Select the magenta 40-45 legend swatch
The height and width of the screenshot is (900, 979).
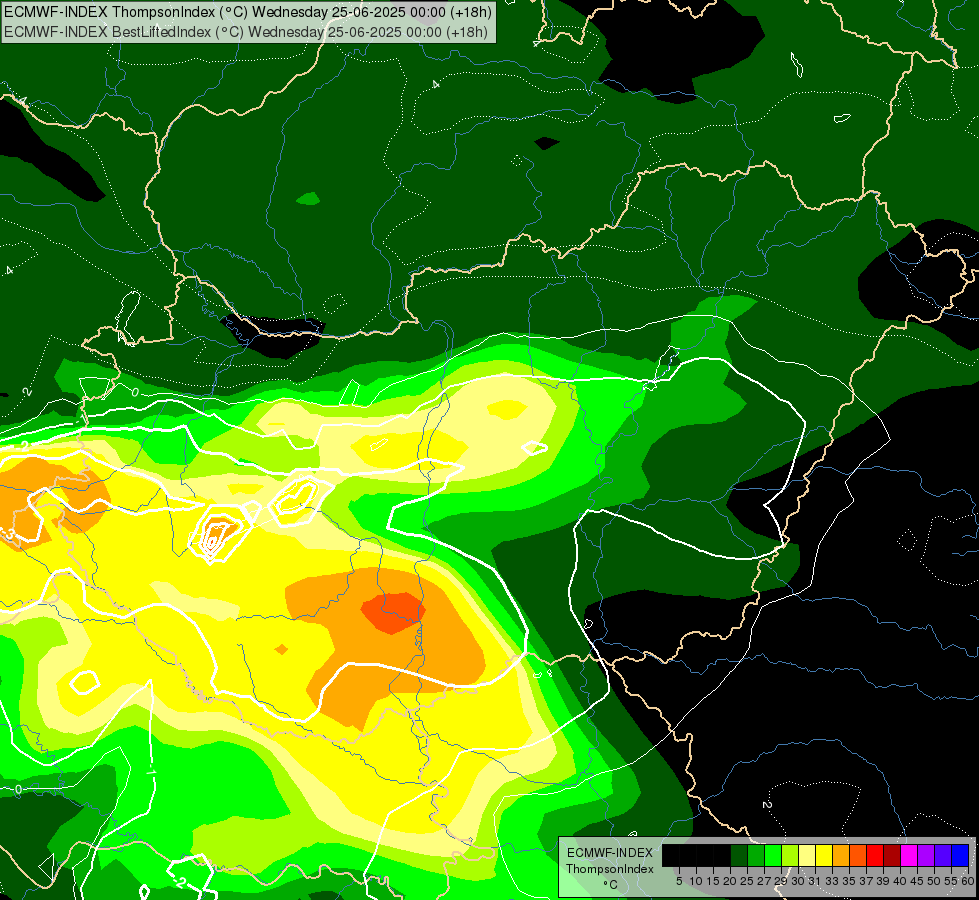pos(909,855)
